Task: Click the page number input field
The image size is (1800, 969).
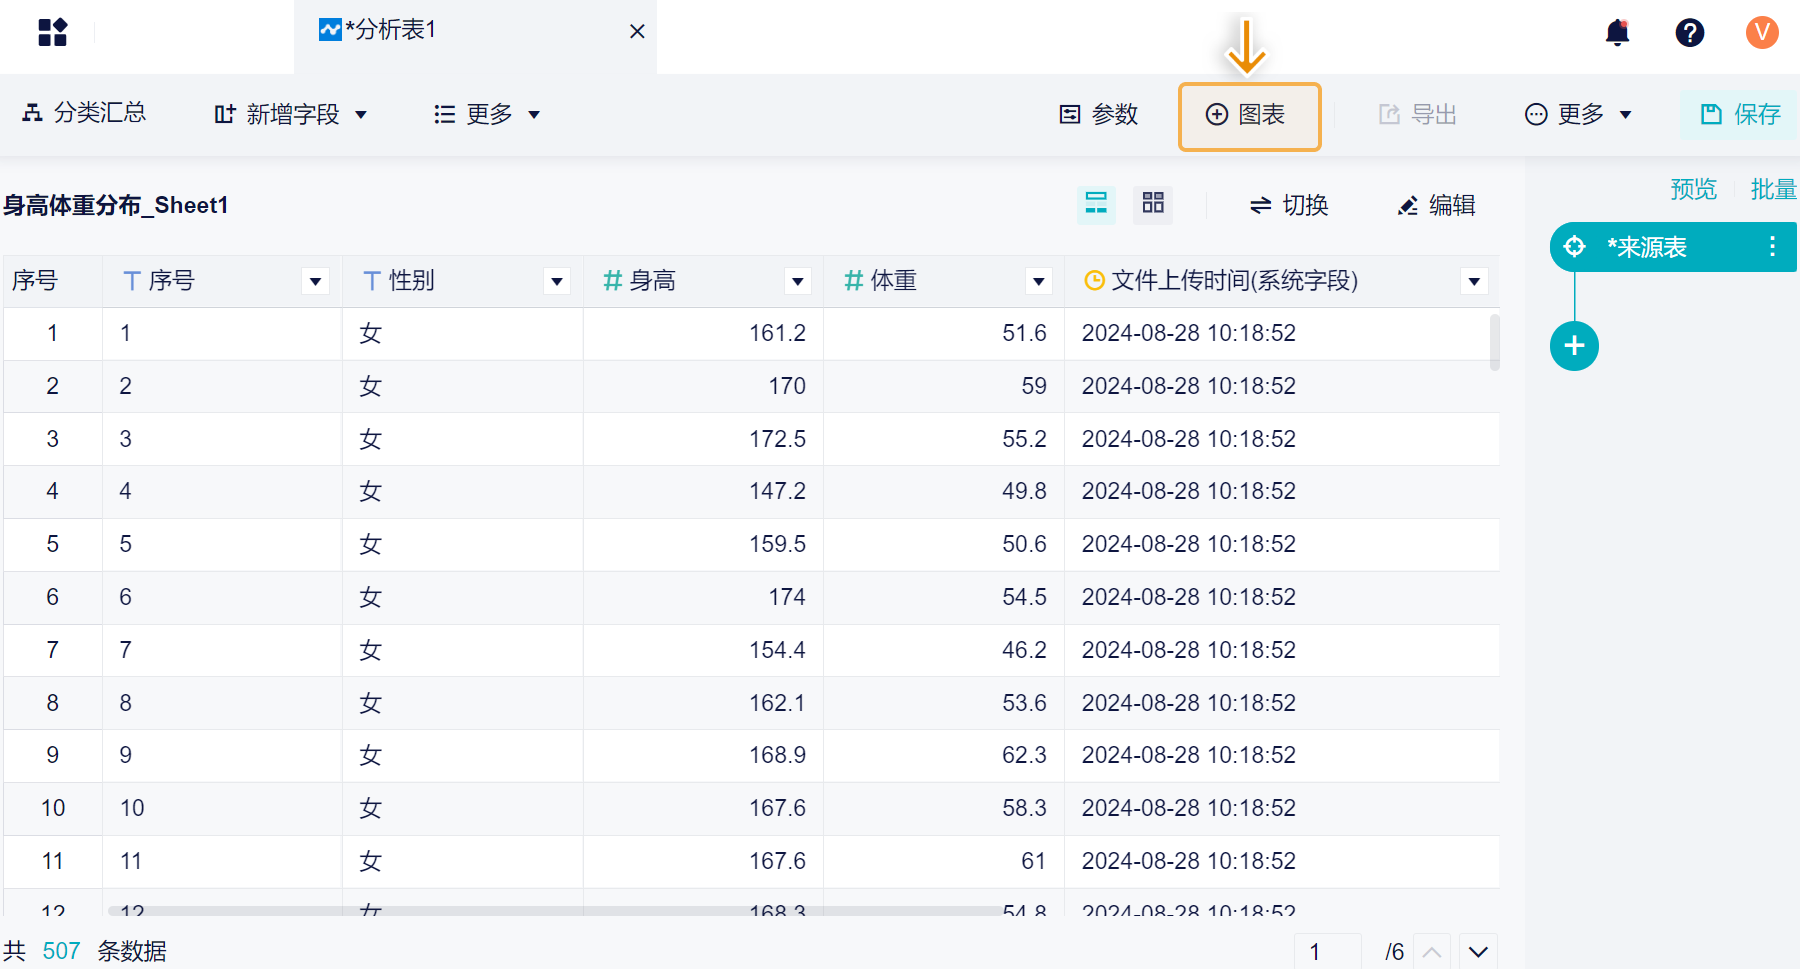Action: tap(1327, 951)
